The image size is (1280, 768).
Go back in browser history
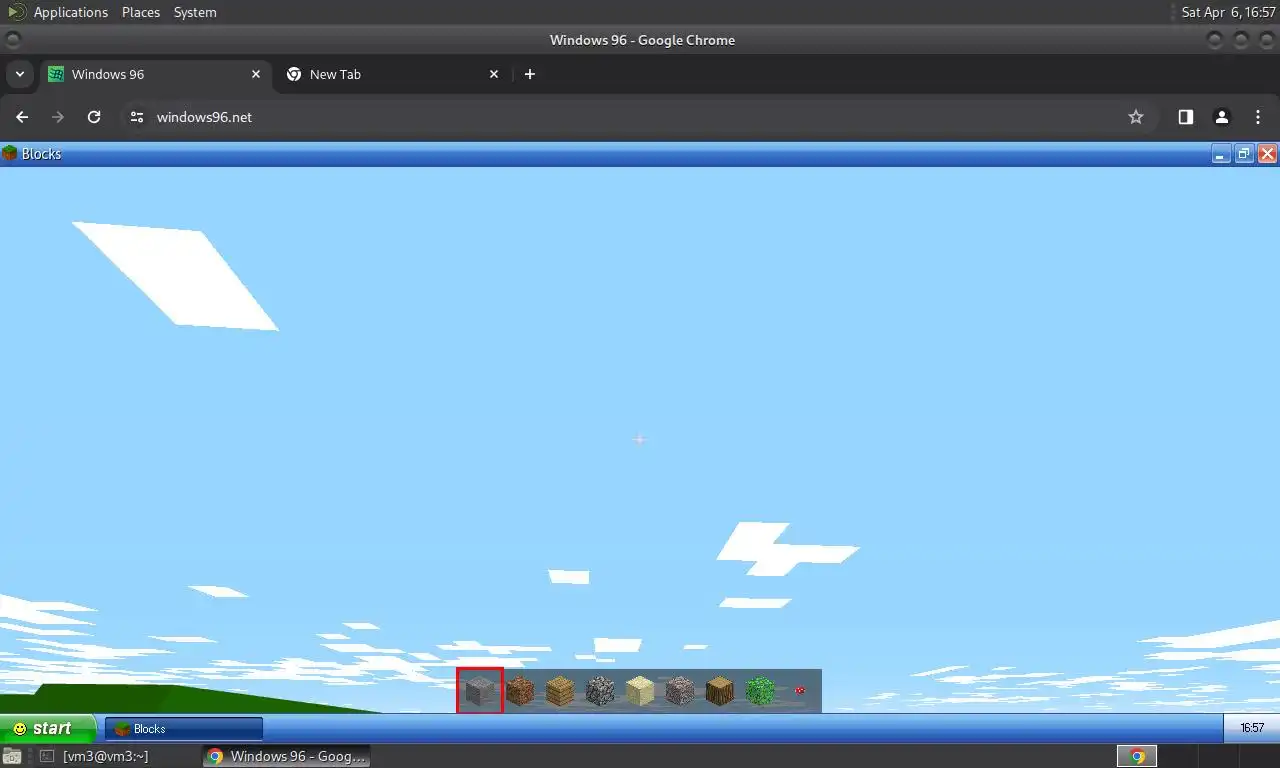tap(22, 117)
